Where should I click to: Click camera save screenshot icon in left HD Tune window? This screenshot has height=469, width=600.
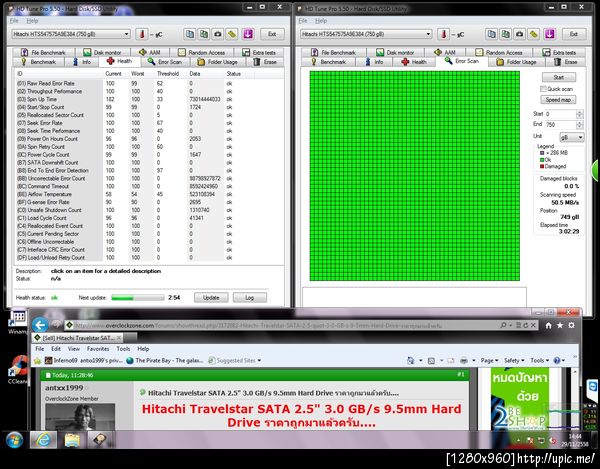coord(218,34)
